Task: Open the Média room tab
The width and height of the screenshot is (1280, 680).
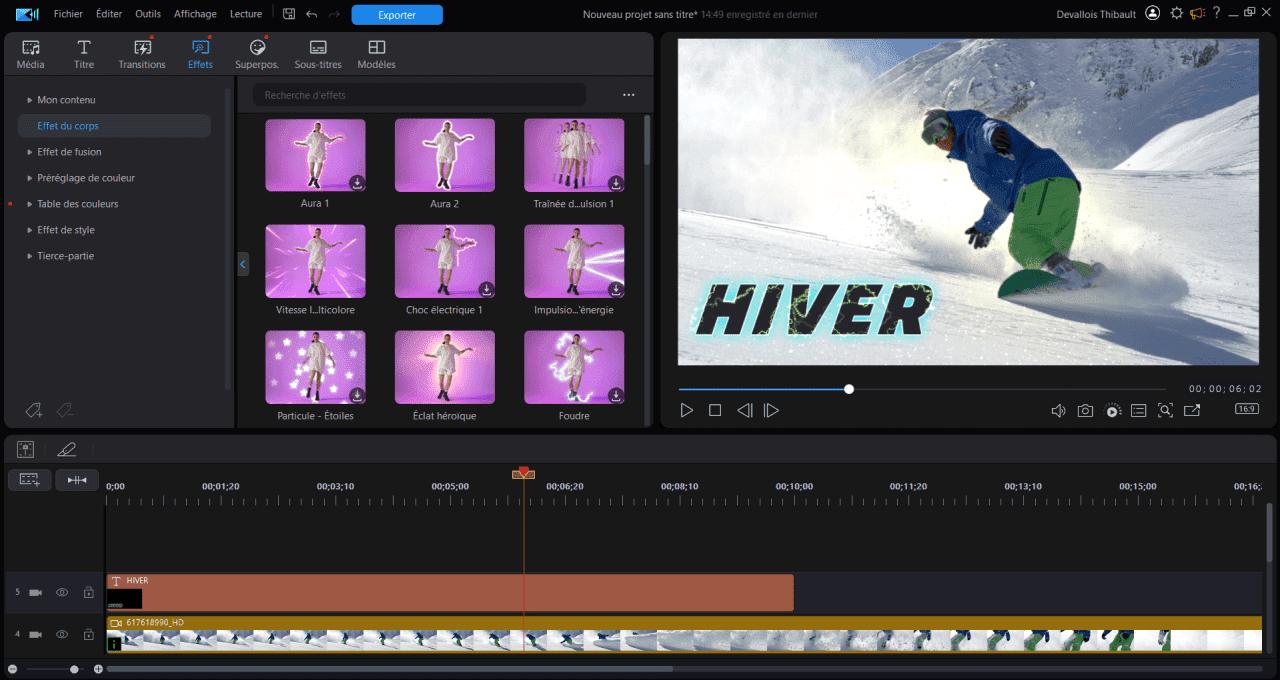Action: 31,54
